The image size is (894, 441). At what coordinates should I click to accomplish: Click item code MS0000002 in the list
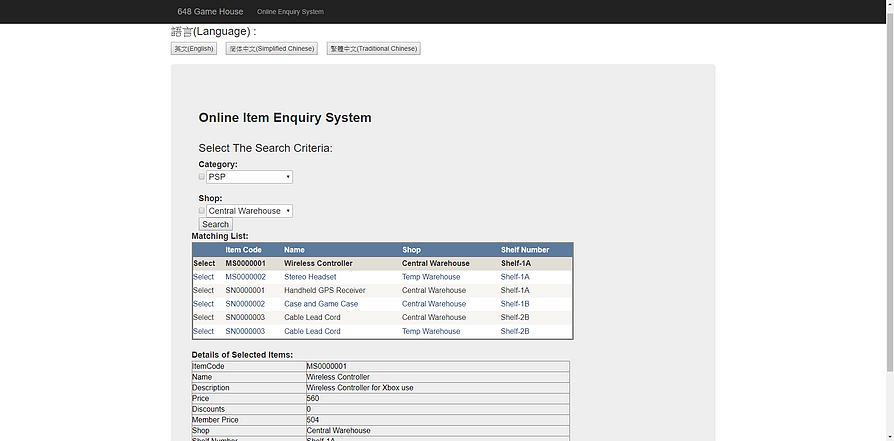pyautogui.click(x=245, y=277)
